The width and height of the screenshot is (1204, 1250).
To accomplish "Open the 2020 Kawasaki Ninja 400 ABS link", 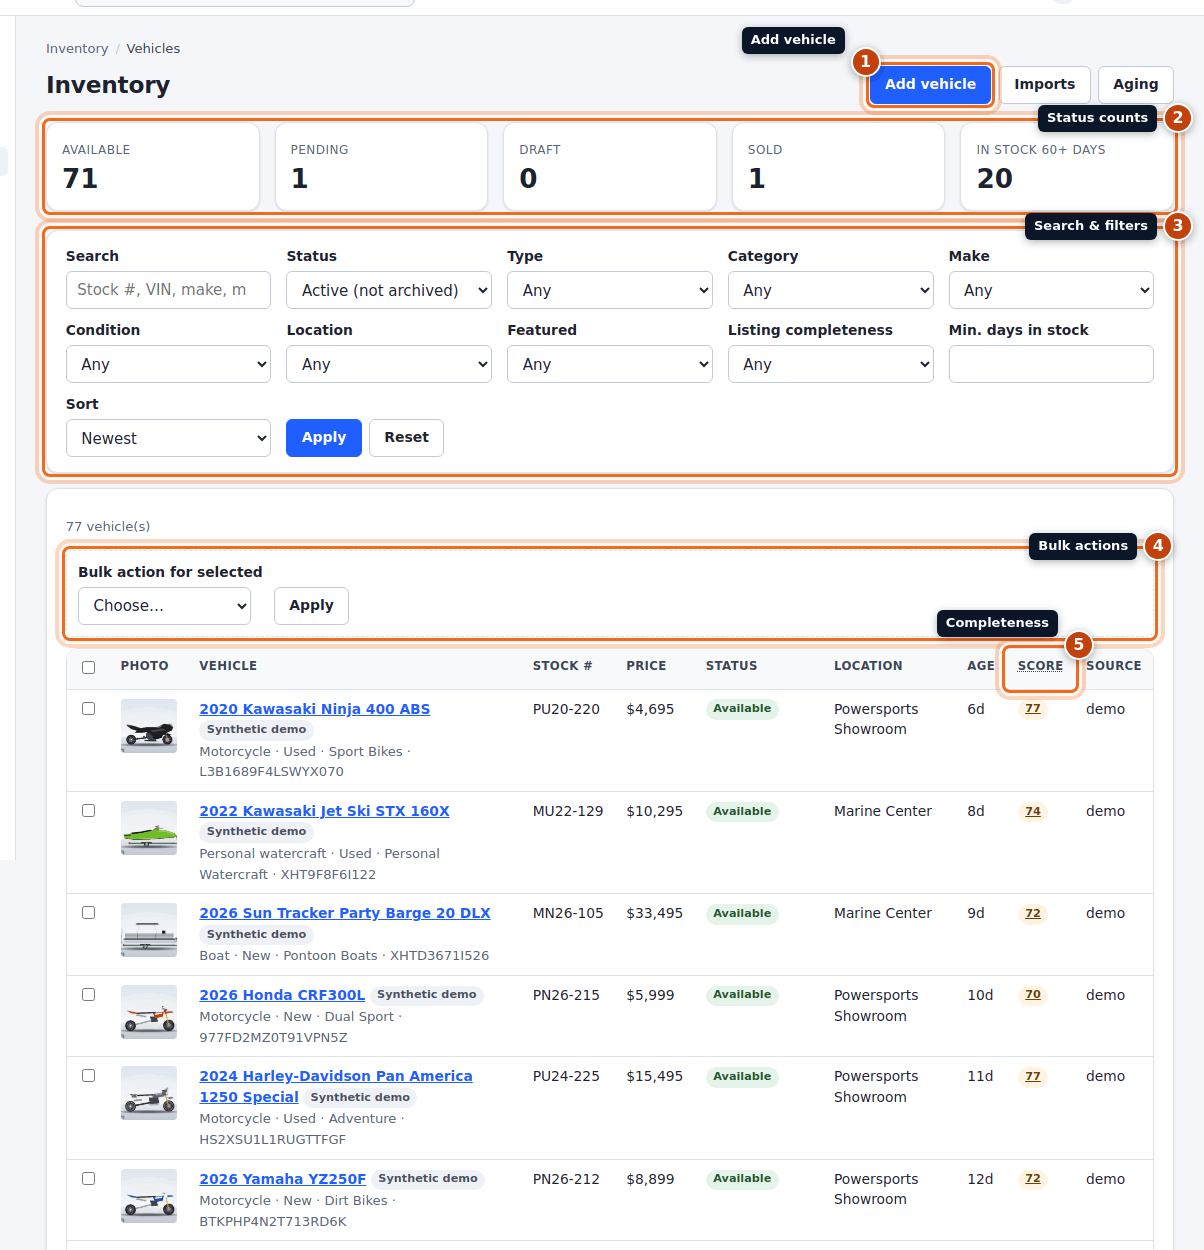I will pos(315,709).
